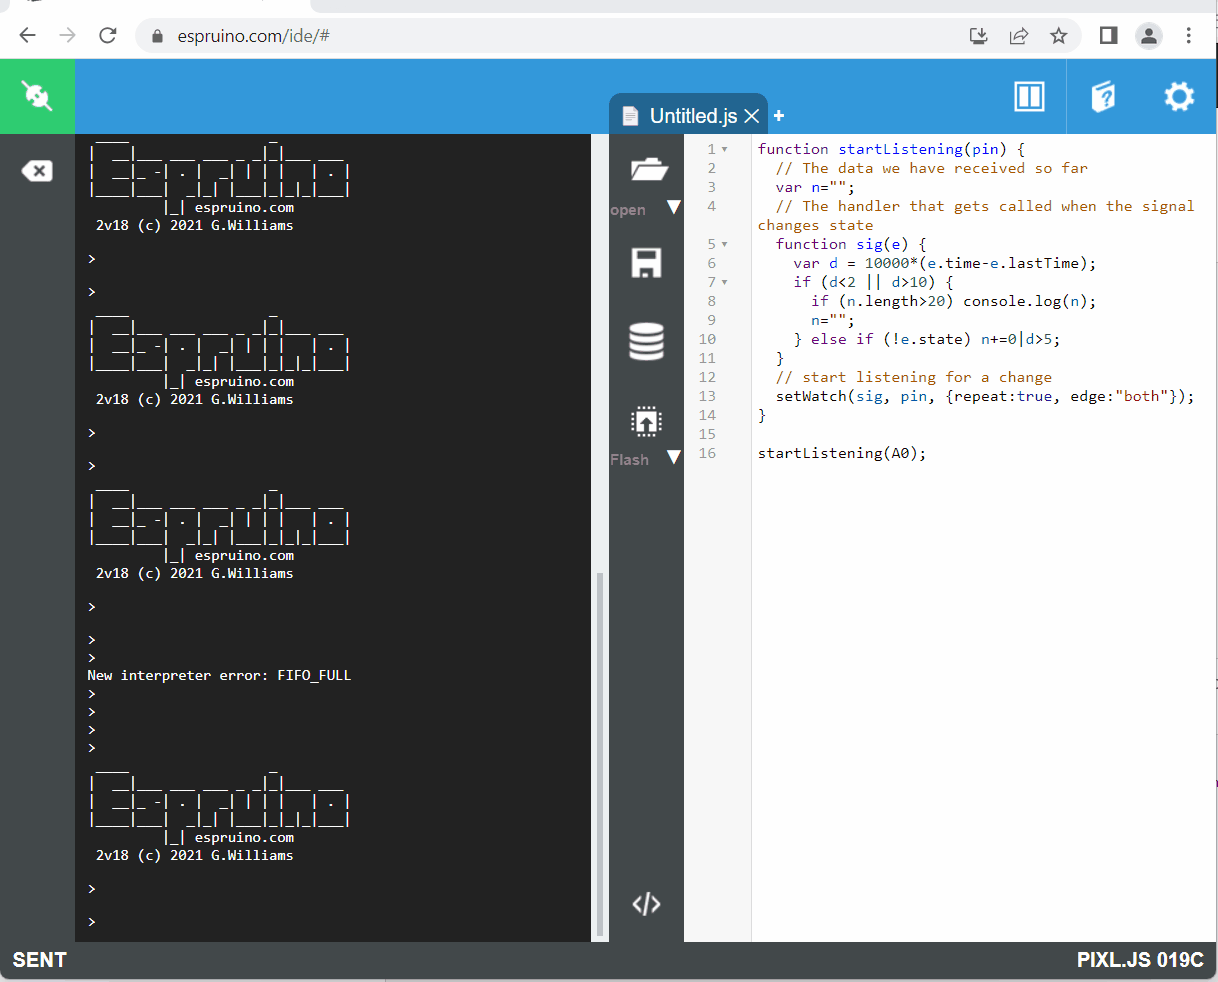The height and width of the screenshot is (982, 1218).
Task: Collapse code fold arrow on line 5
Action: tap(725, 244)
